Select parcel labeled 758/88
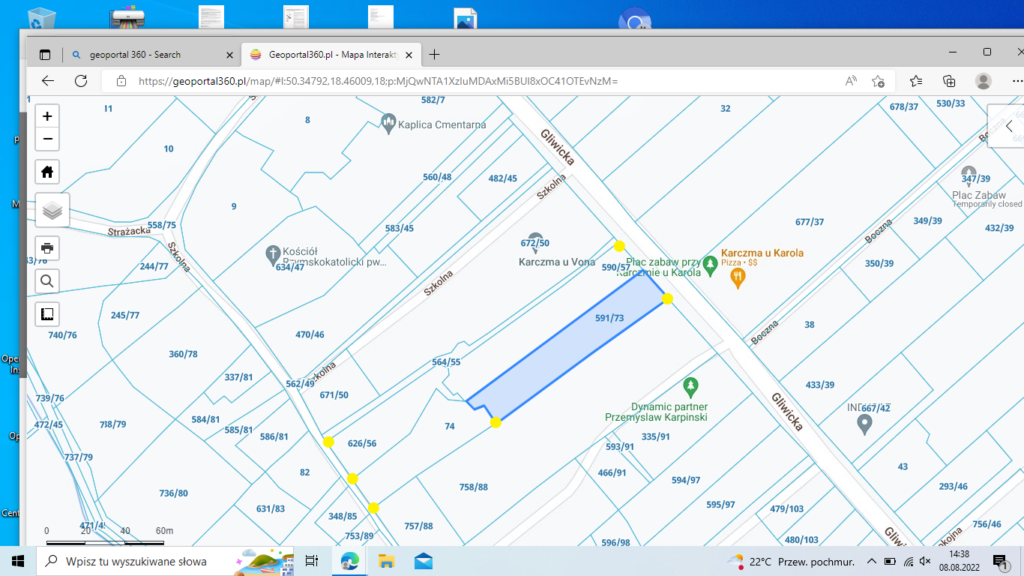 [473, 487]
